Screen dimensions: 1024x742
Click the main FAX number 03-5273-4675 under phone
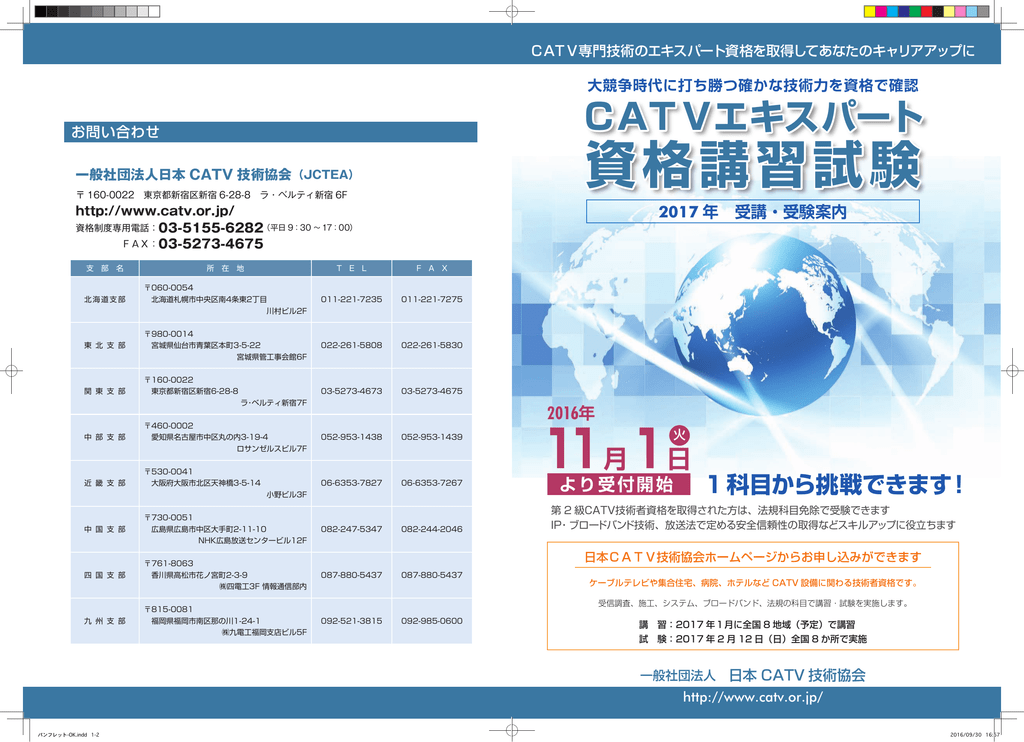point(211,244)
